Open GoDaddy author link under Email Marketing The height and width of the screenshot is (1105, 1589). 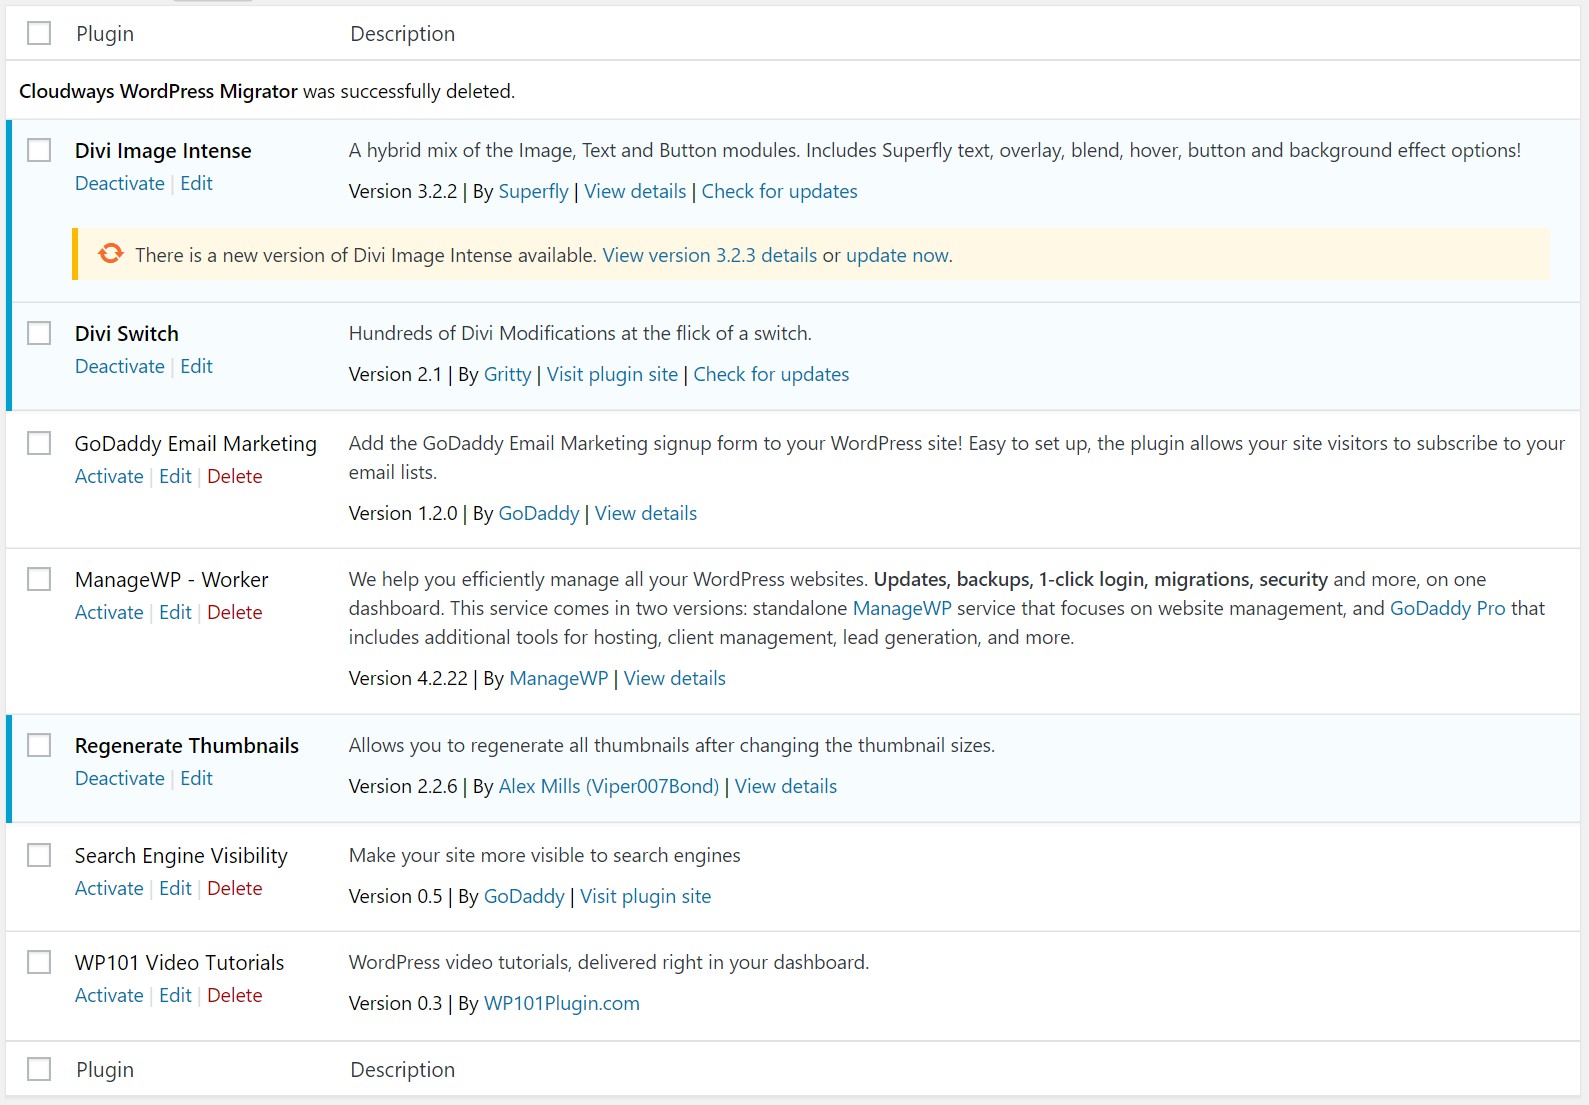[539, 514]
